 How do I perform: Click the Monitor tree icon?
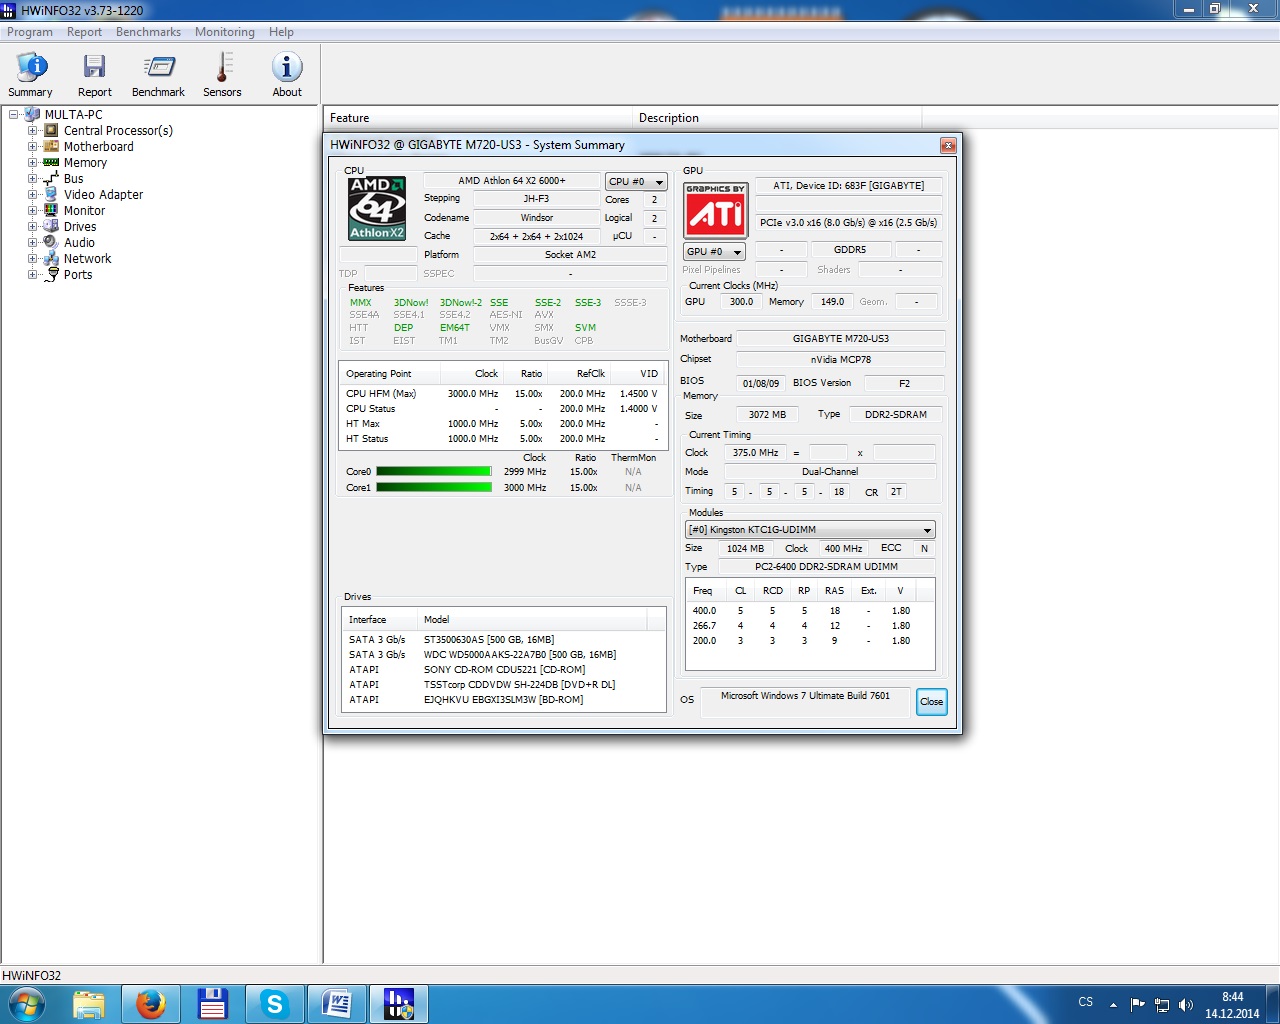51,210
